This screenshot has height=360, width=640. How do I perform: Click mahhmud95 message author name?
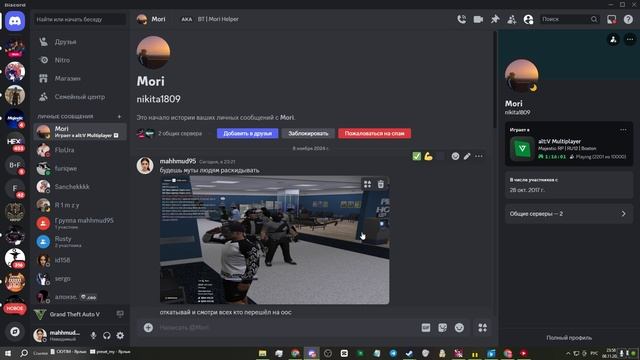(178, 161)
